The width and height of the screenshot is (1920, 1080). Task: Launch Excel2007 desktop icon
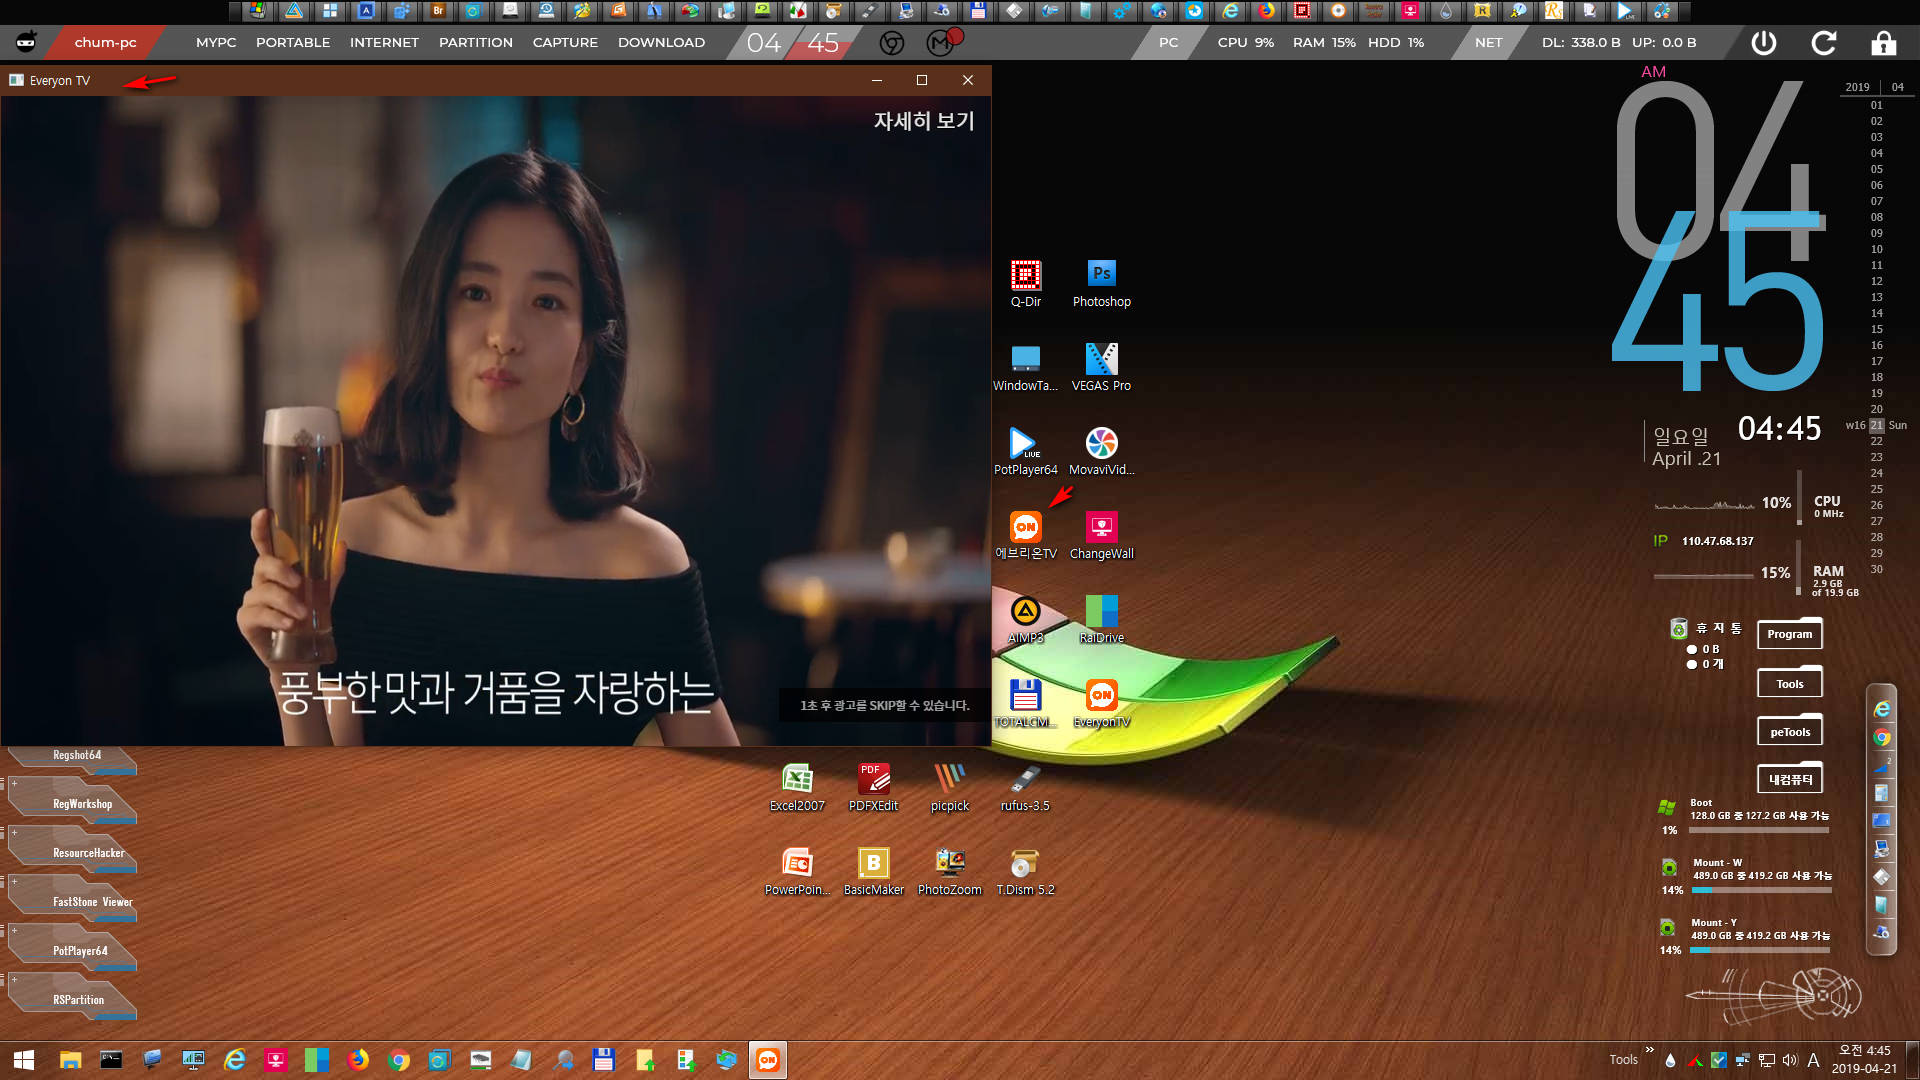(x=797, y=787)
